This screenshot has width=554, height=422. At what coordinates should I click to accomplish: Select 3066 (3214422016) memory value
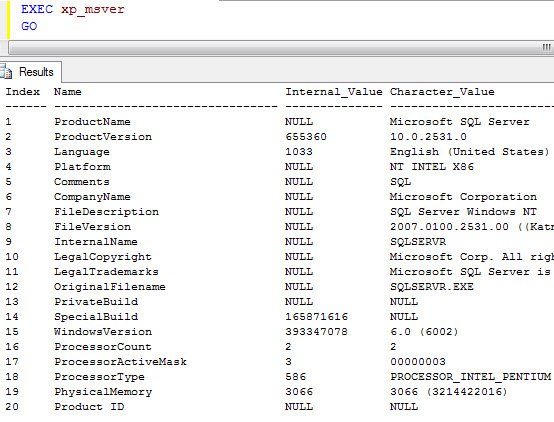pos(449,392)
